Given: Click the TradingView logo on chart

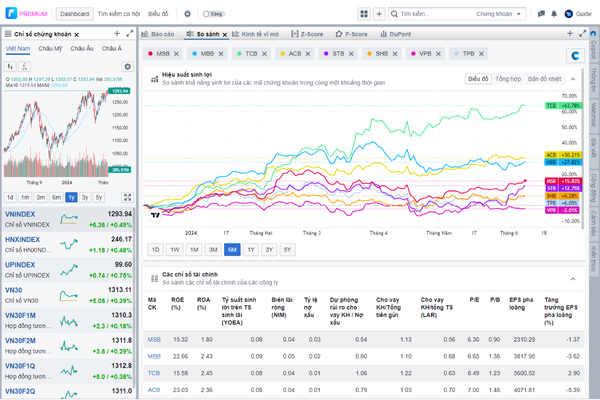Looking at the screenshot, I should 155,216.
